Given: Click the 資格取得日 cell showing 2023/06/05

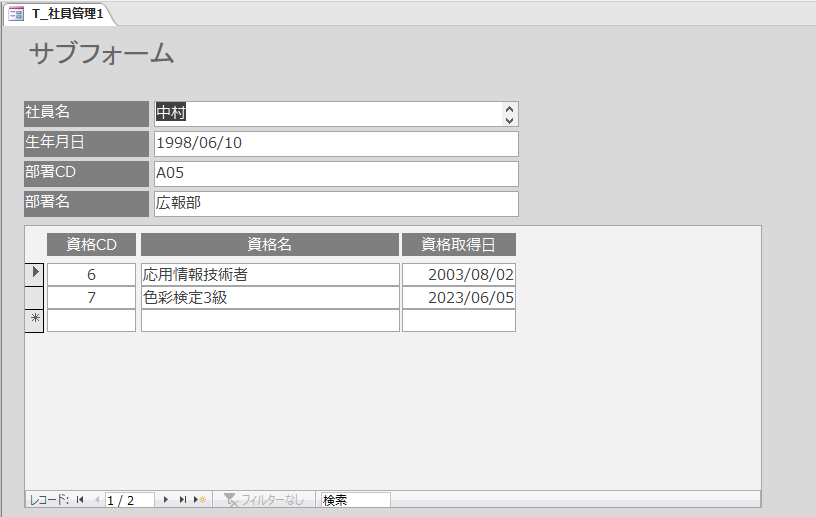Looking at the screenshot, I should (x=459, y=297).
